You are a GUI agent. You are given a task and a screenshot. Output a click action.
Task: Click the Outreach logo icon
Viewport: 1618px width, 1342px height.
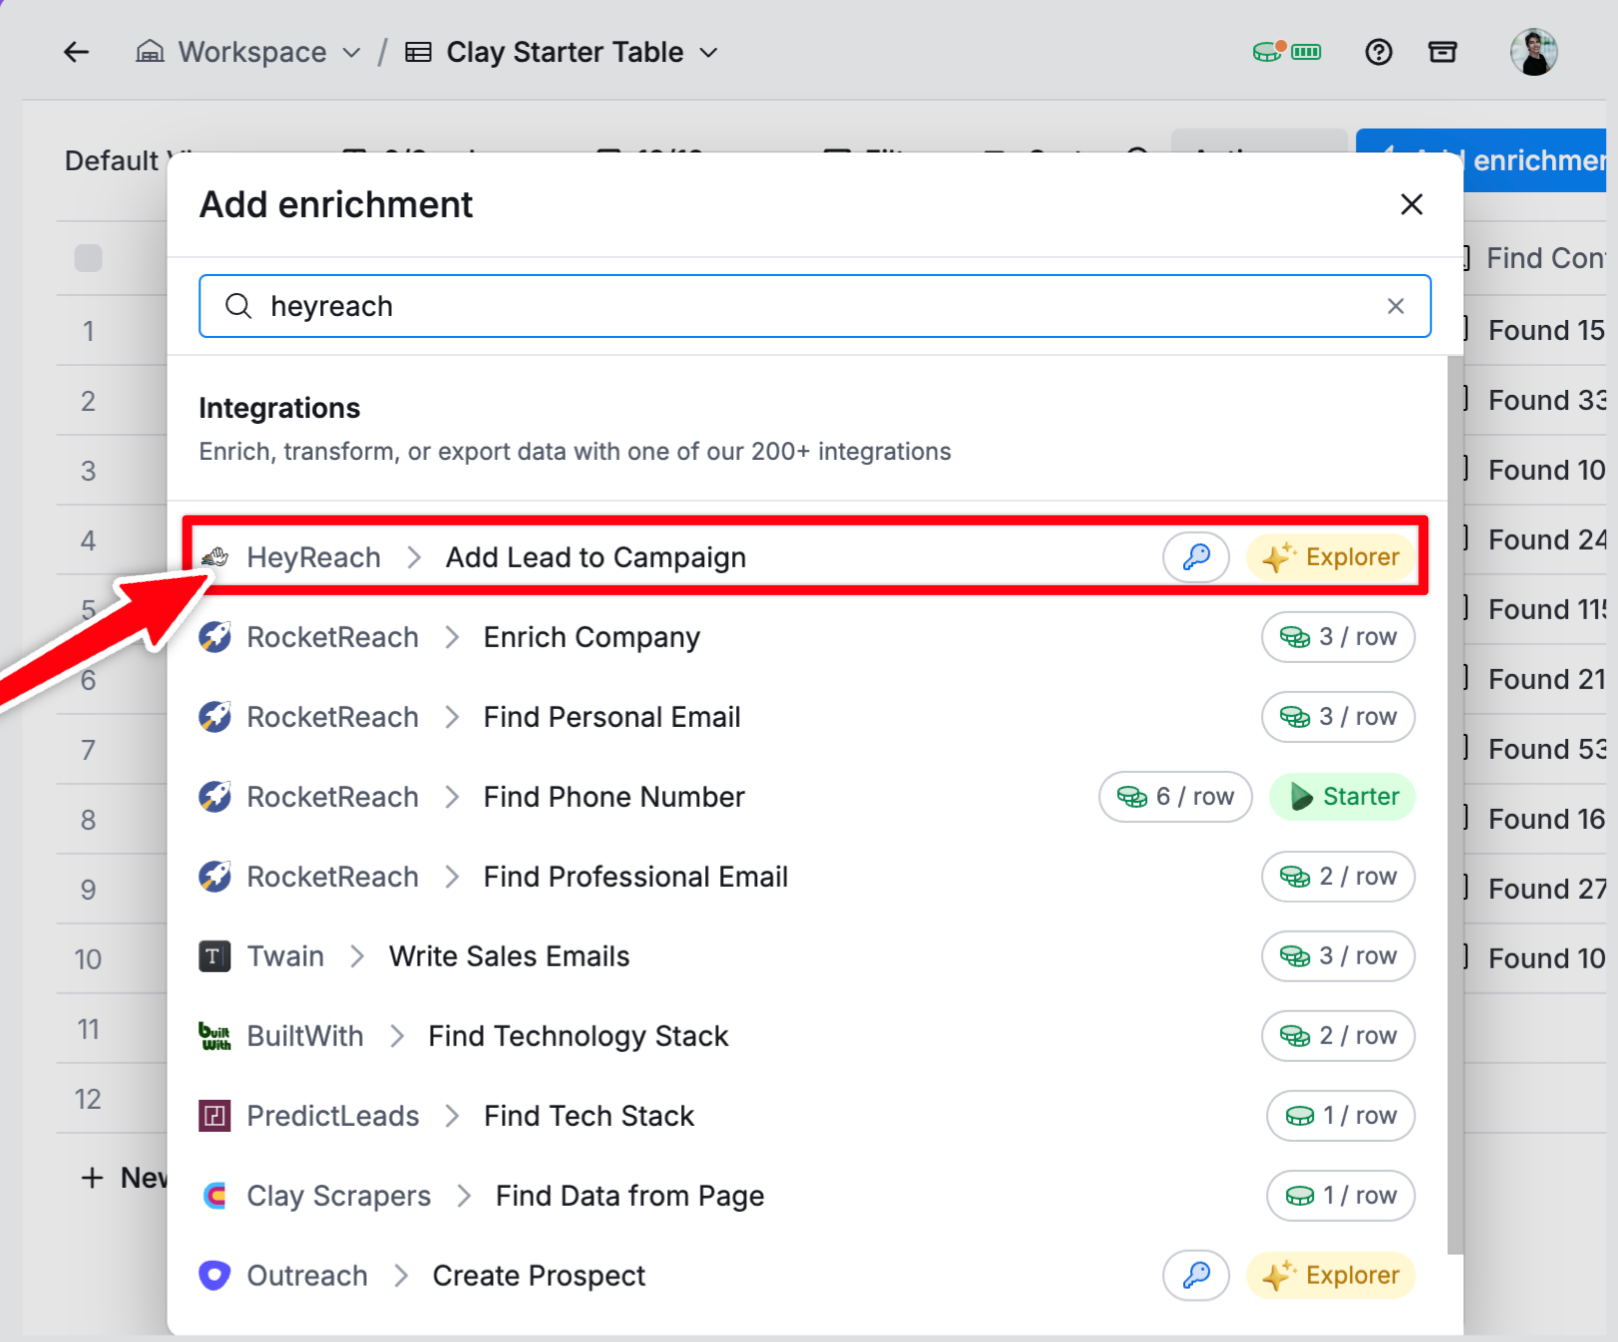pos(214,1276)
